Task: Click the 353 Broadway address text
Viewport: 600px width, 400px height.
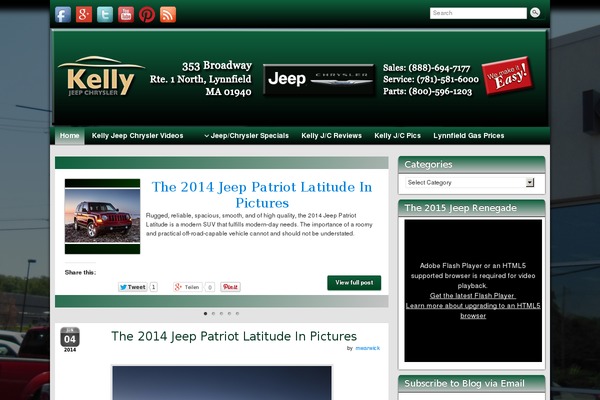Action: tap(217, 65)
